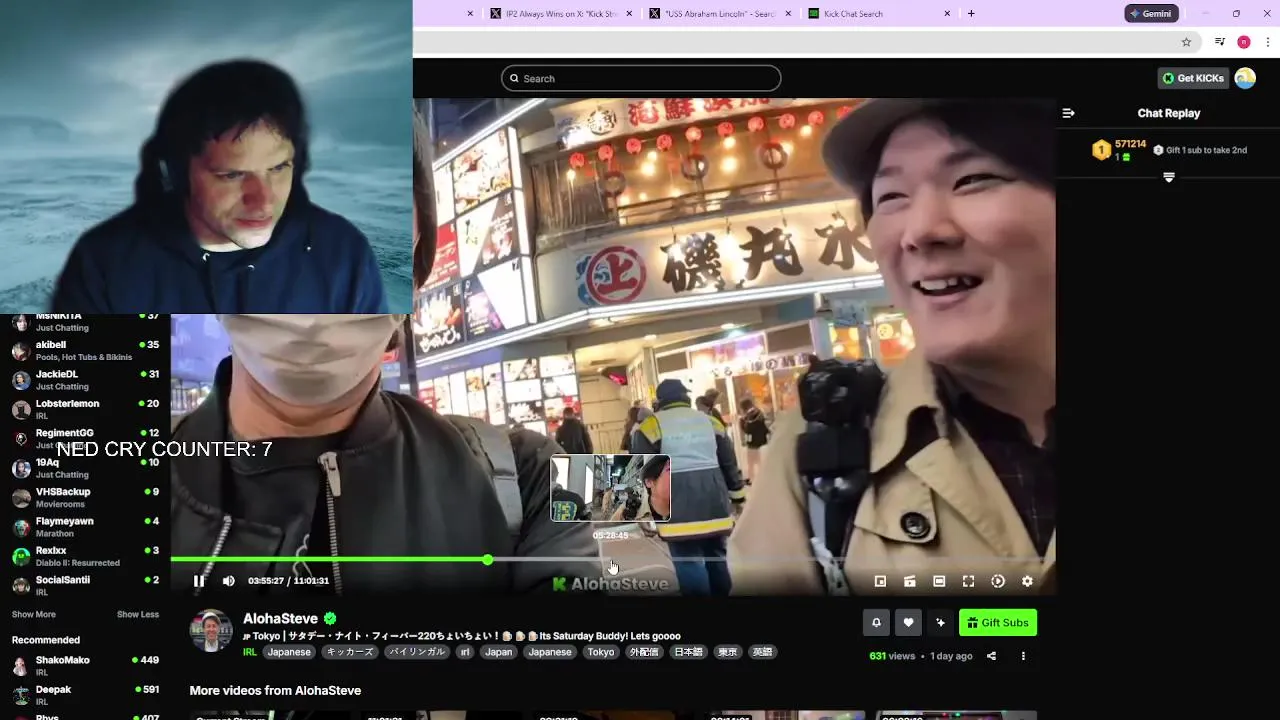Select the キッカーズ tag

(x=350, y=652)
